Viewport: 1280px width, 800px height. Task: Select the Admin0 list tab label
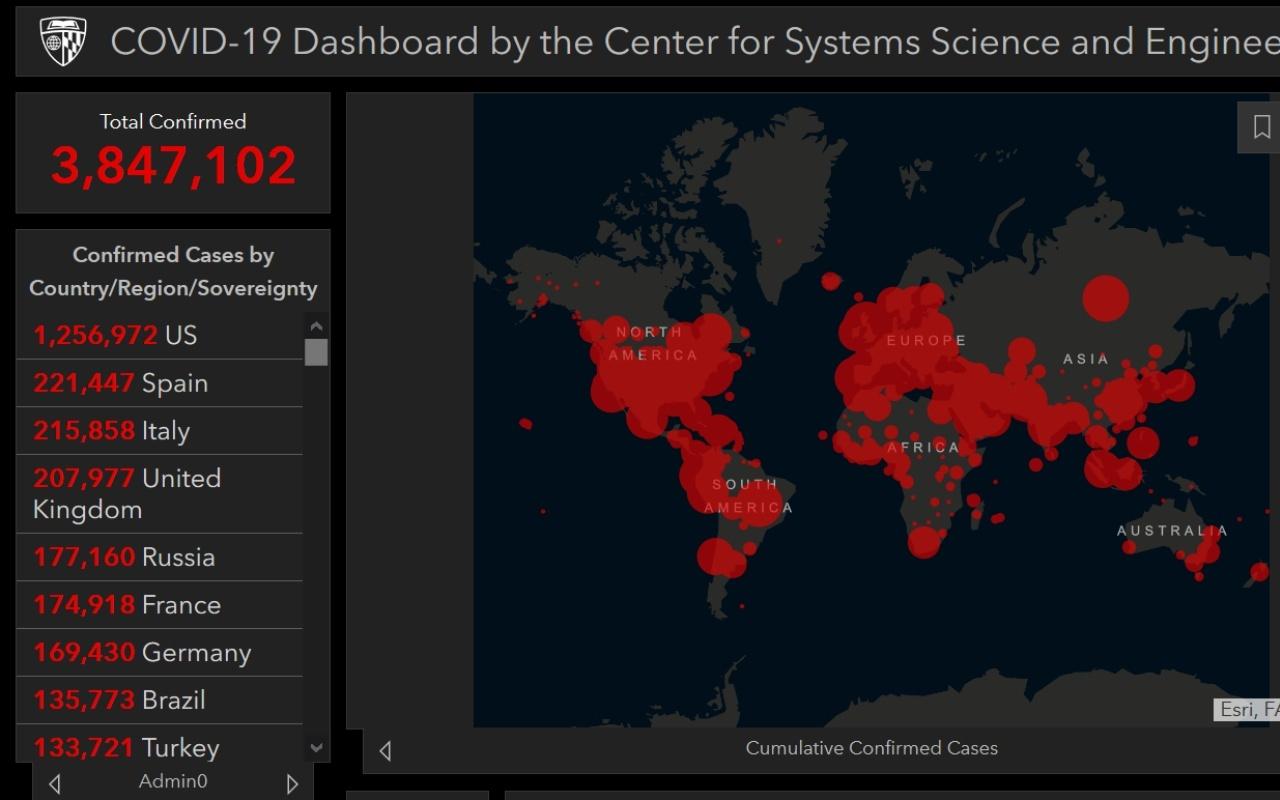(x=173, y=782)
